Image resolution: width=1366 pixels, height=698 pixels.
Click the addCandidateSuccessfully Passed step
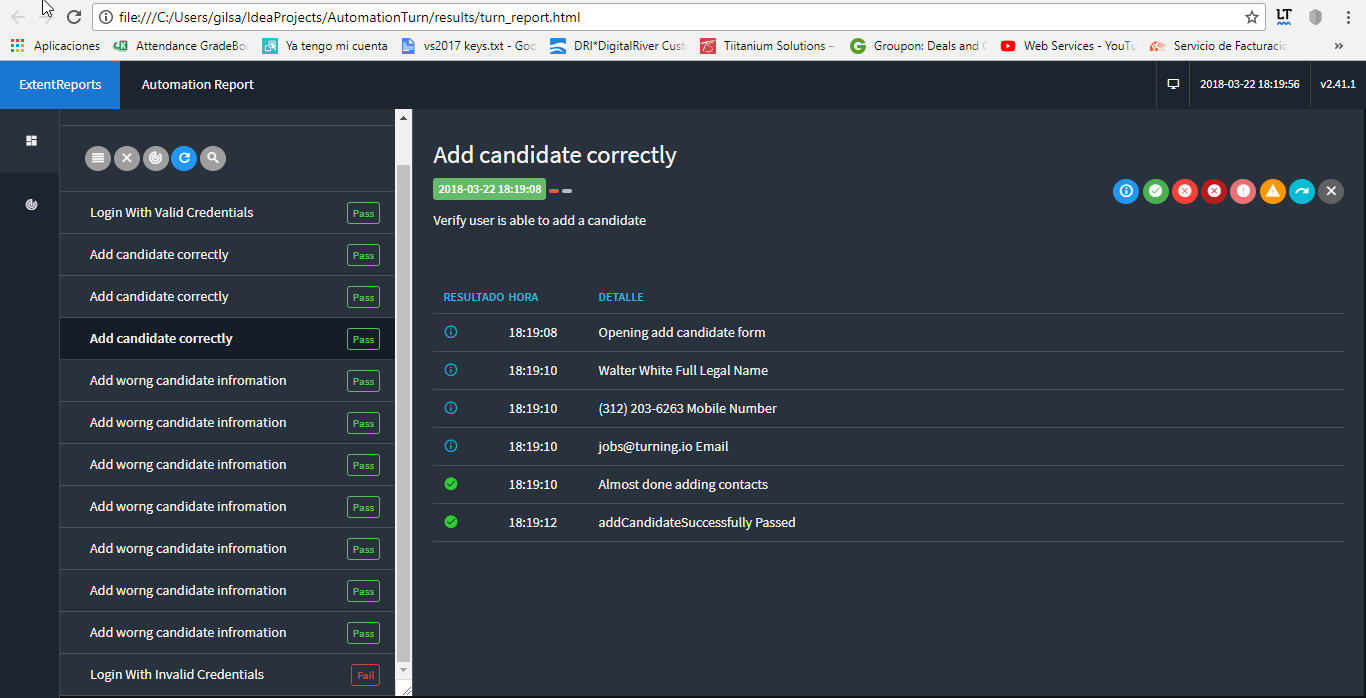(x=888, y=522)
